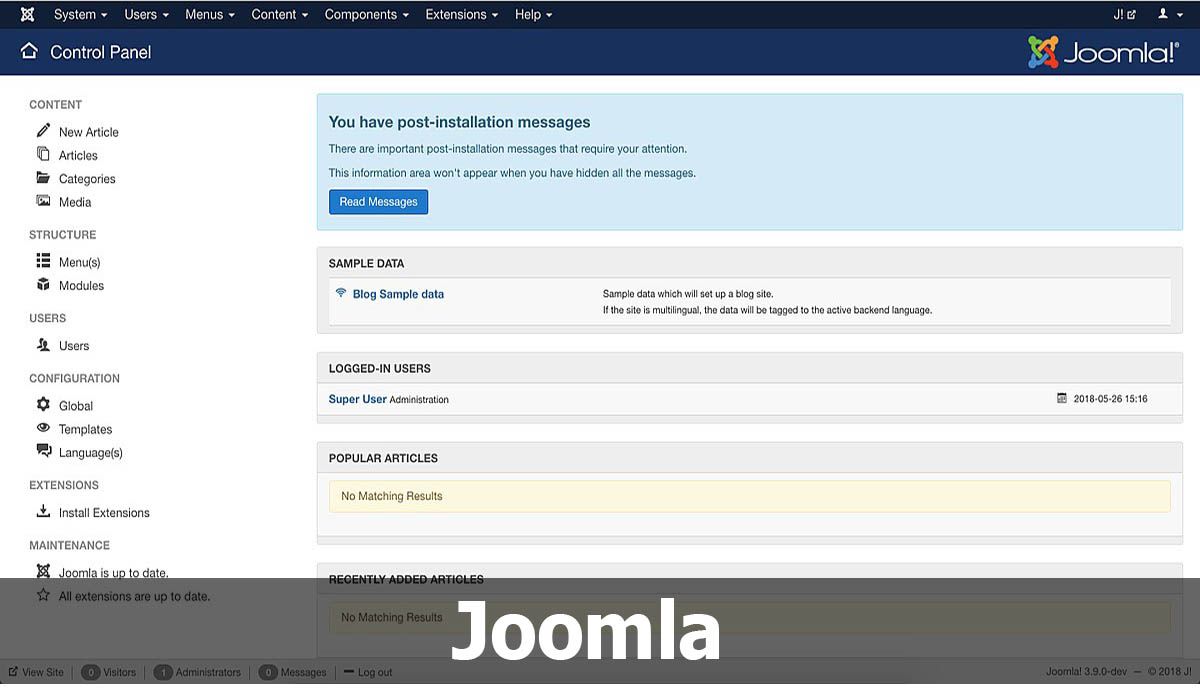Screen dimensions: 1200x700
Task: Click the Log out icon in status bar
Action: pyautogui.click(x=349, y=672)
